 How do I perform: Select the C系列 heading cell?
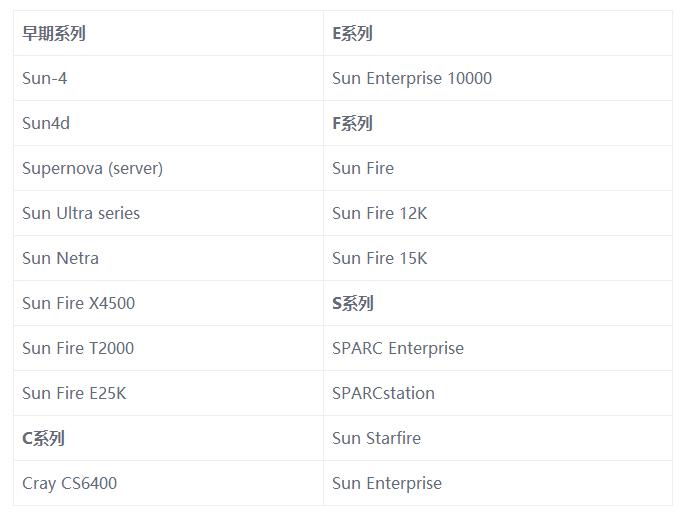[x=43, y=438]
